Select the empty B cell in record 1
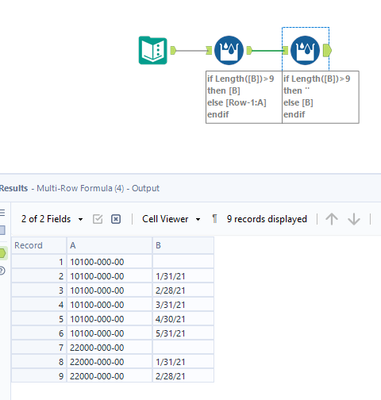The image size is (381, 400). (x=183, y=262)
